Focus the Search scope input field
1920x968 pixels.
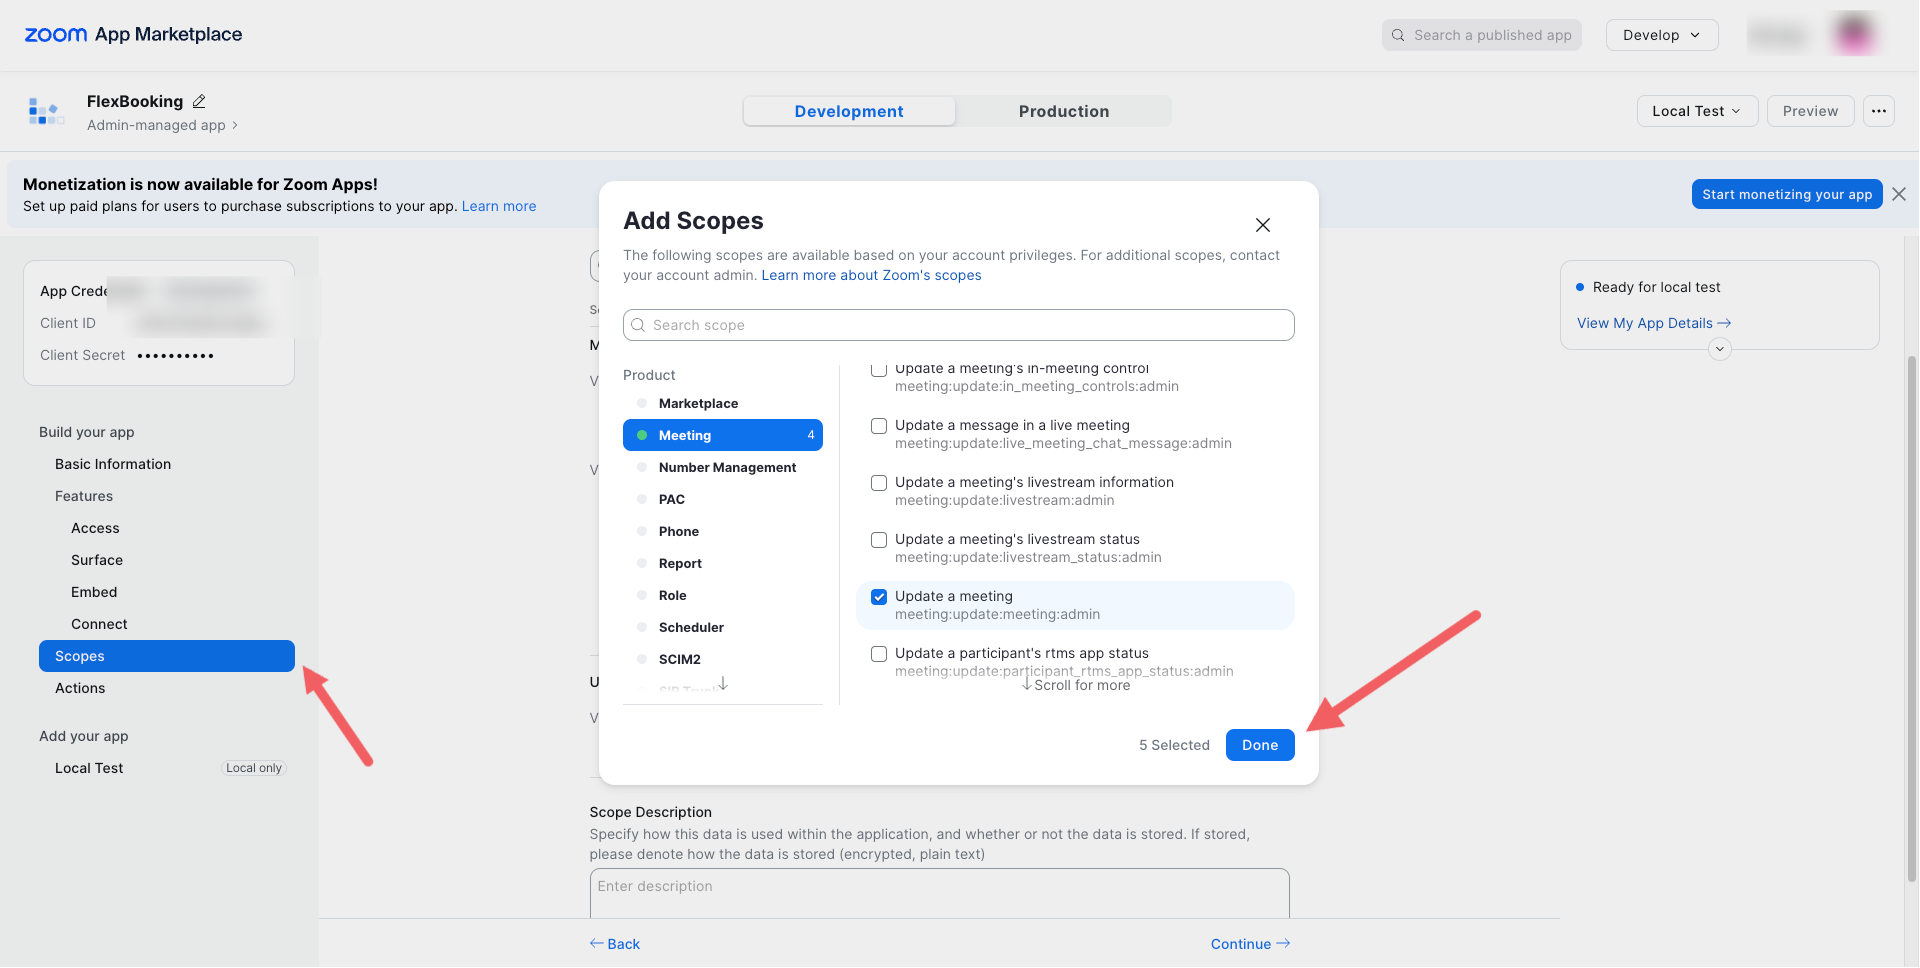(x=958, y=325)
